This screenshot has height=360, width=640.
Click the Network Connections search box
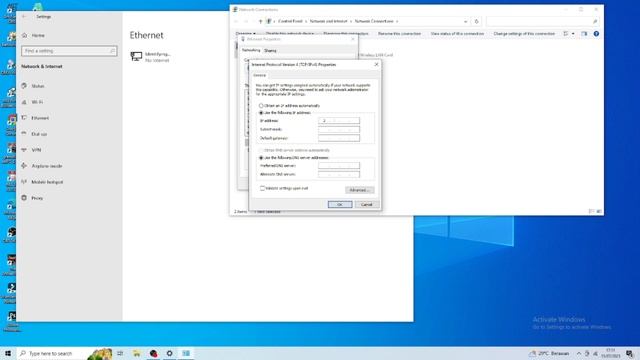[542, 21]
